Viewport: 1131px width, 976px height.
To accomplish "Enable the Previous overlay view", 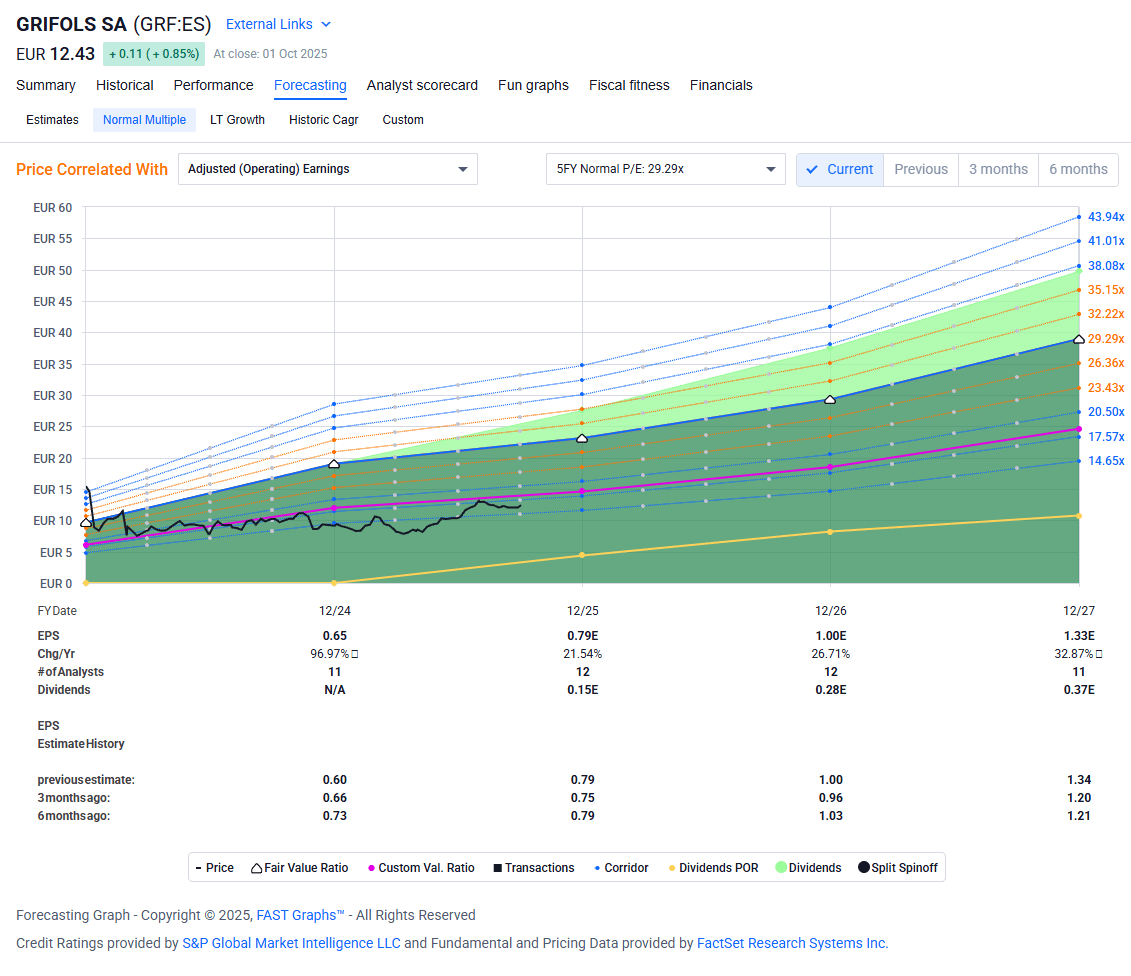I will (920, 170).
